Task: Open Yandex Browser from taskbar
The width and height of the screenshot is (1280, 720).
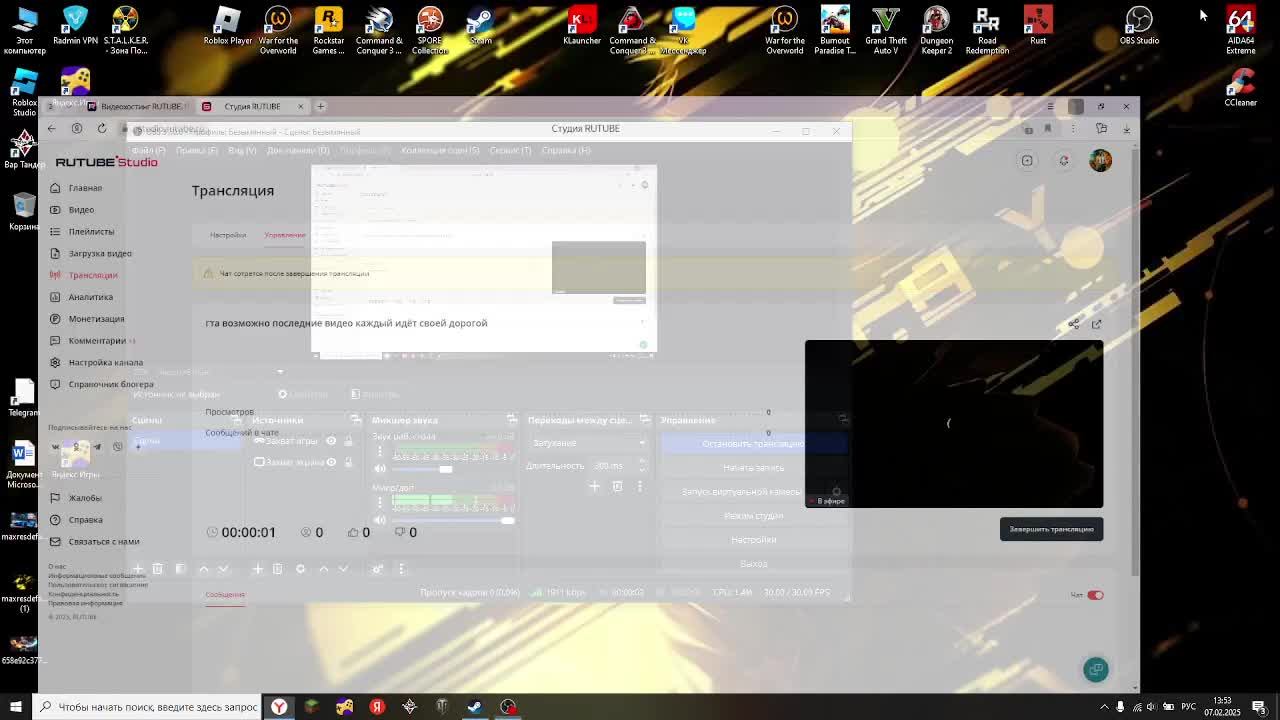Action: click(x=279, y=707)
